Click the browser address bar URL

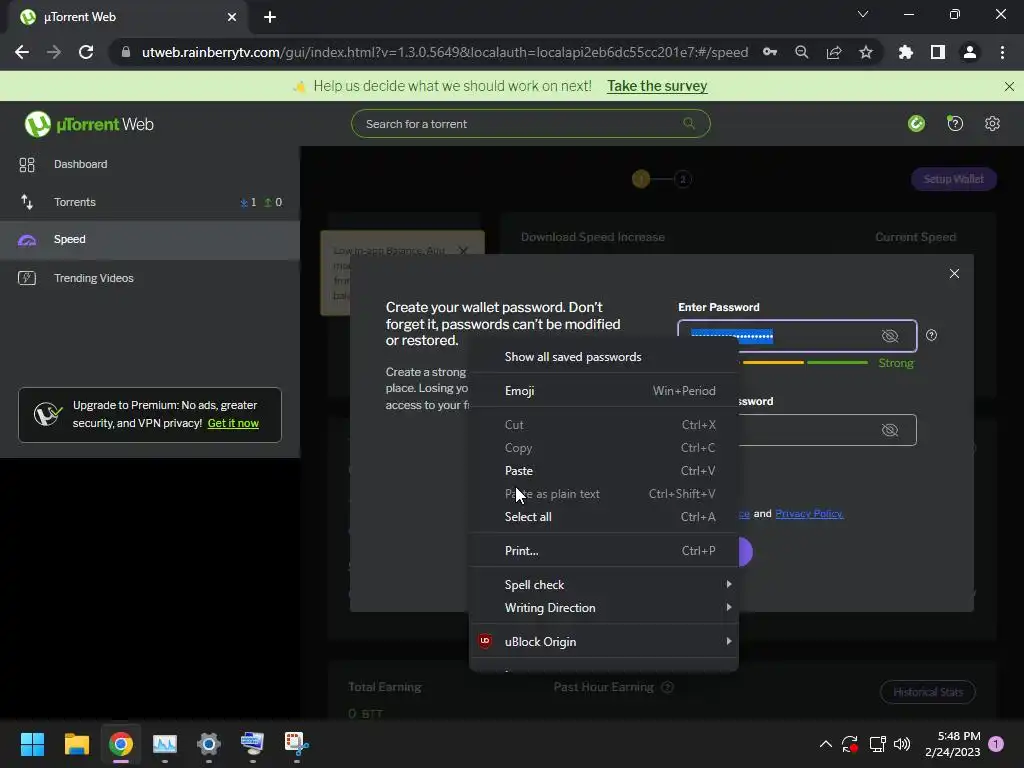445,52
